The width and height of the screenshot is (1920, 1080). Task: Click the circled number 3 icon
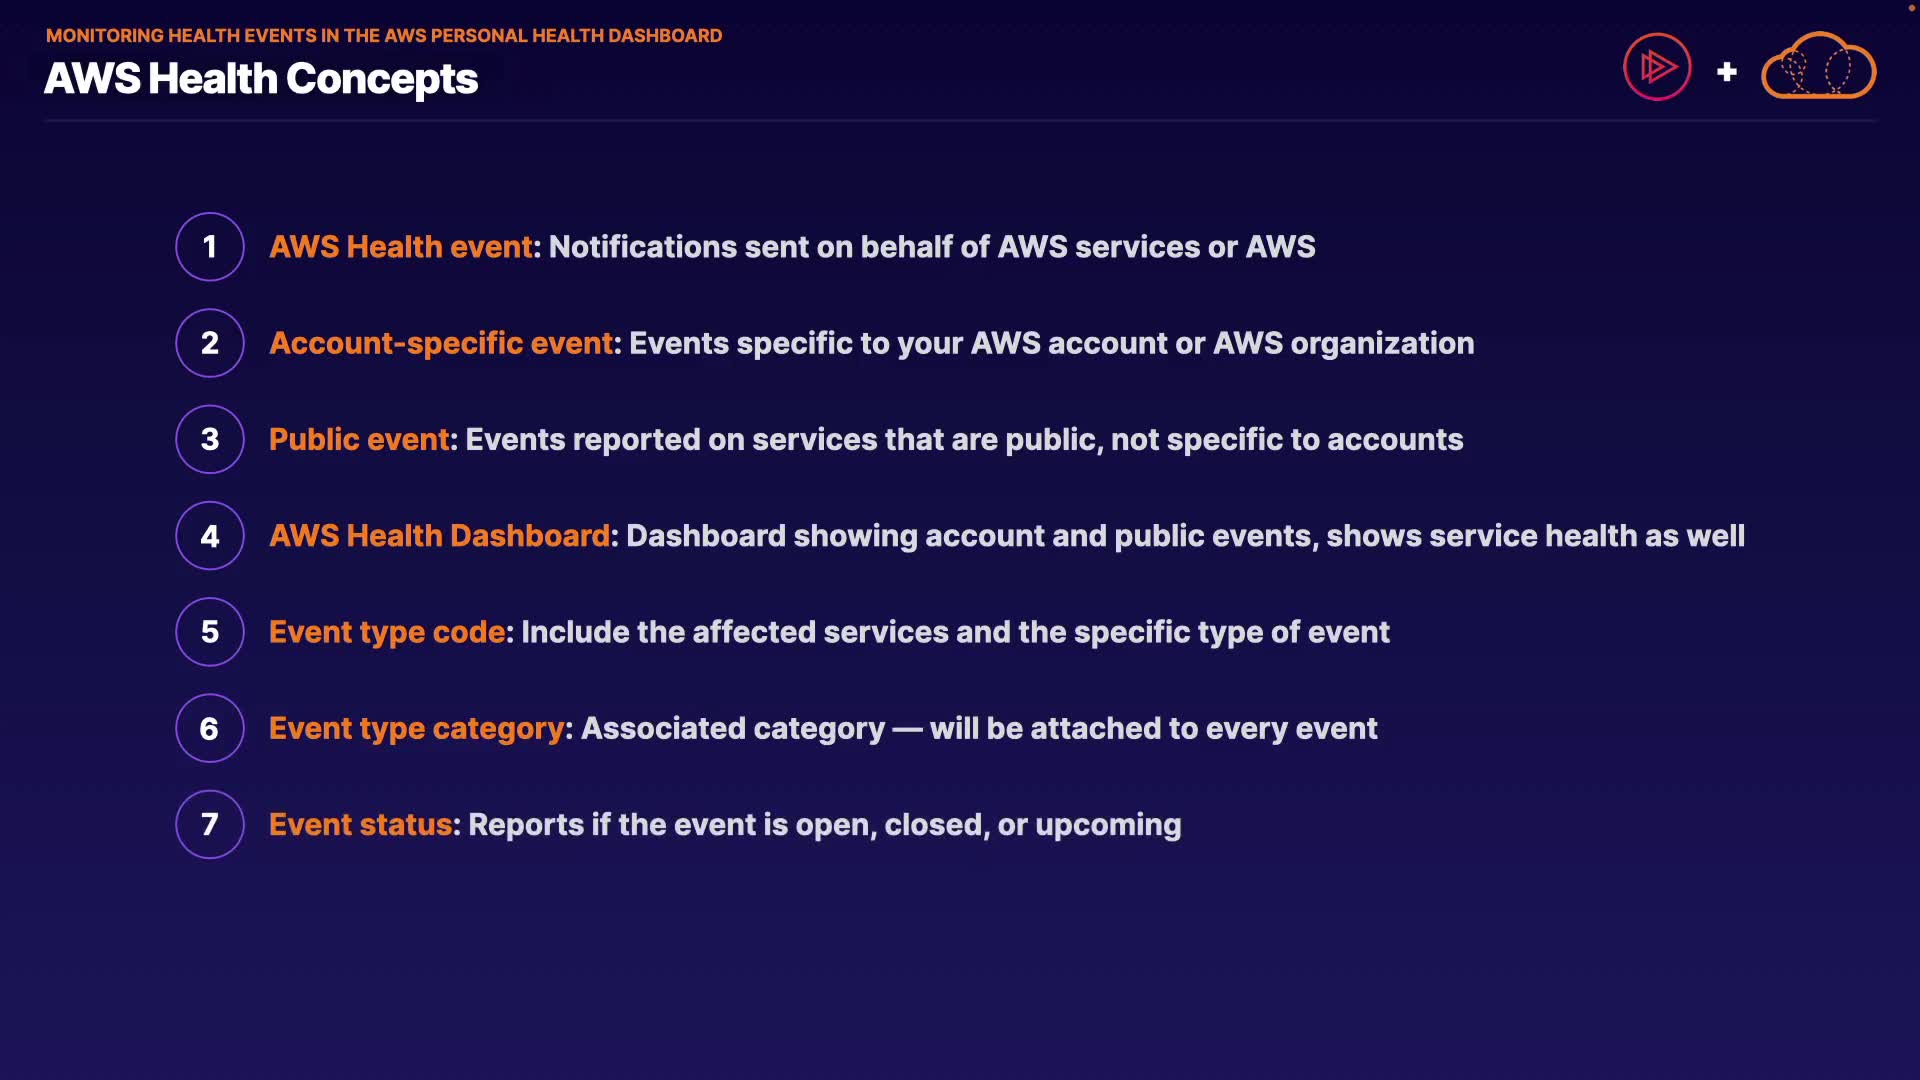click(x=210, y=439)
